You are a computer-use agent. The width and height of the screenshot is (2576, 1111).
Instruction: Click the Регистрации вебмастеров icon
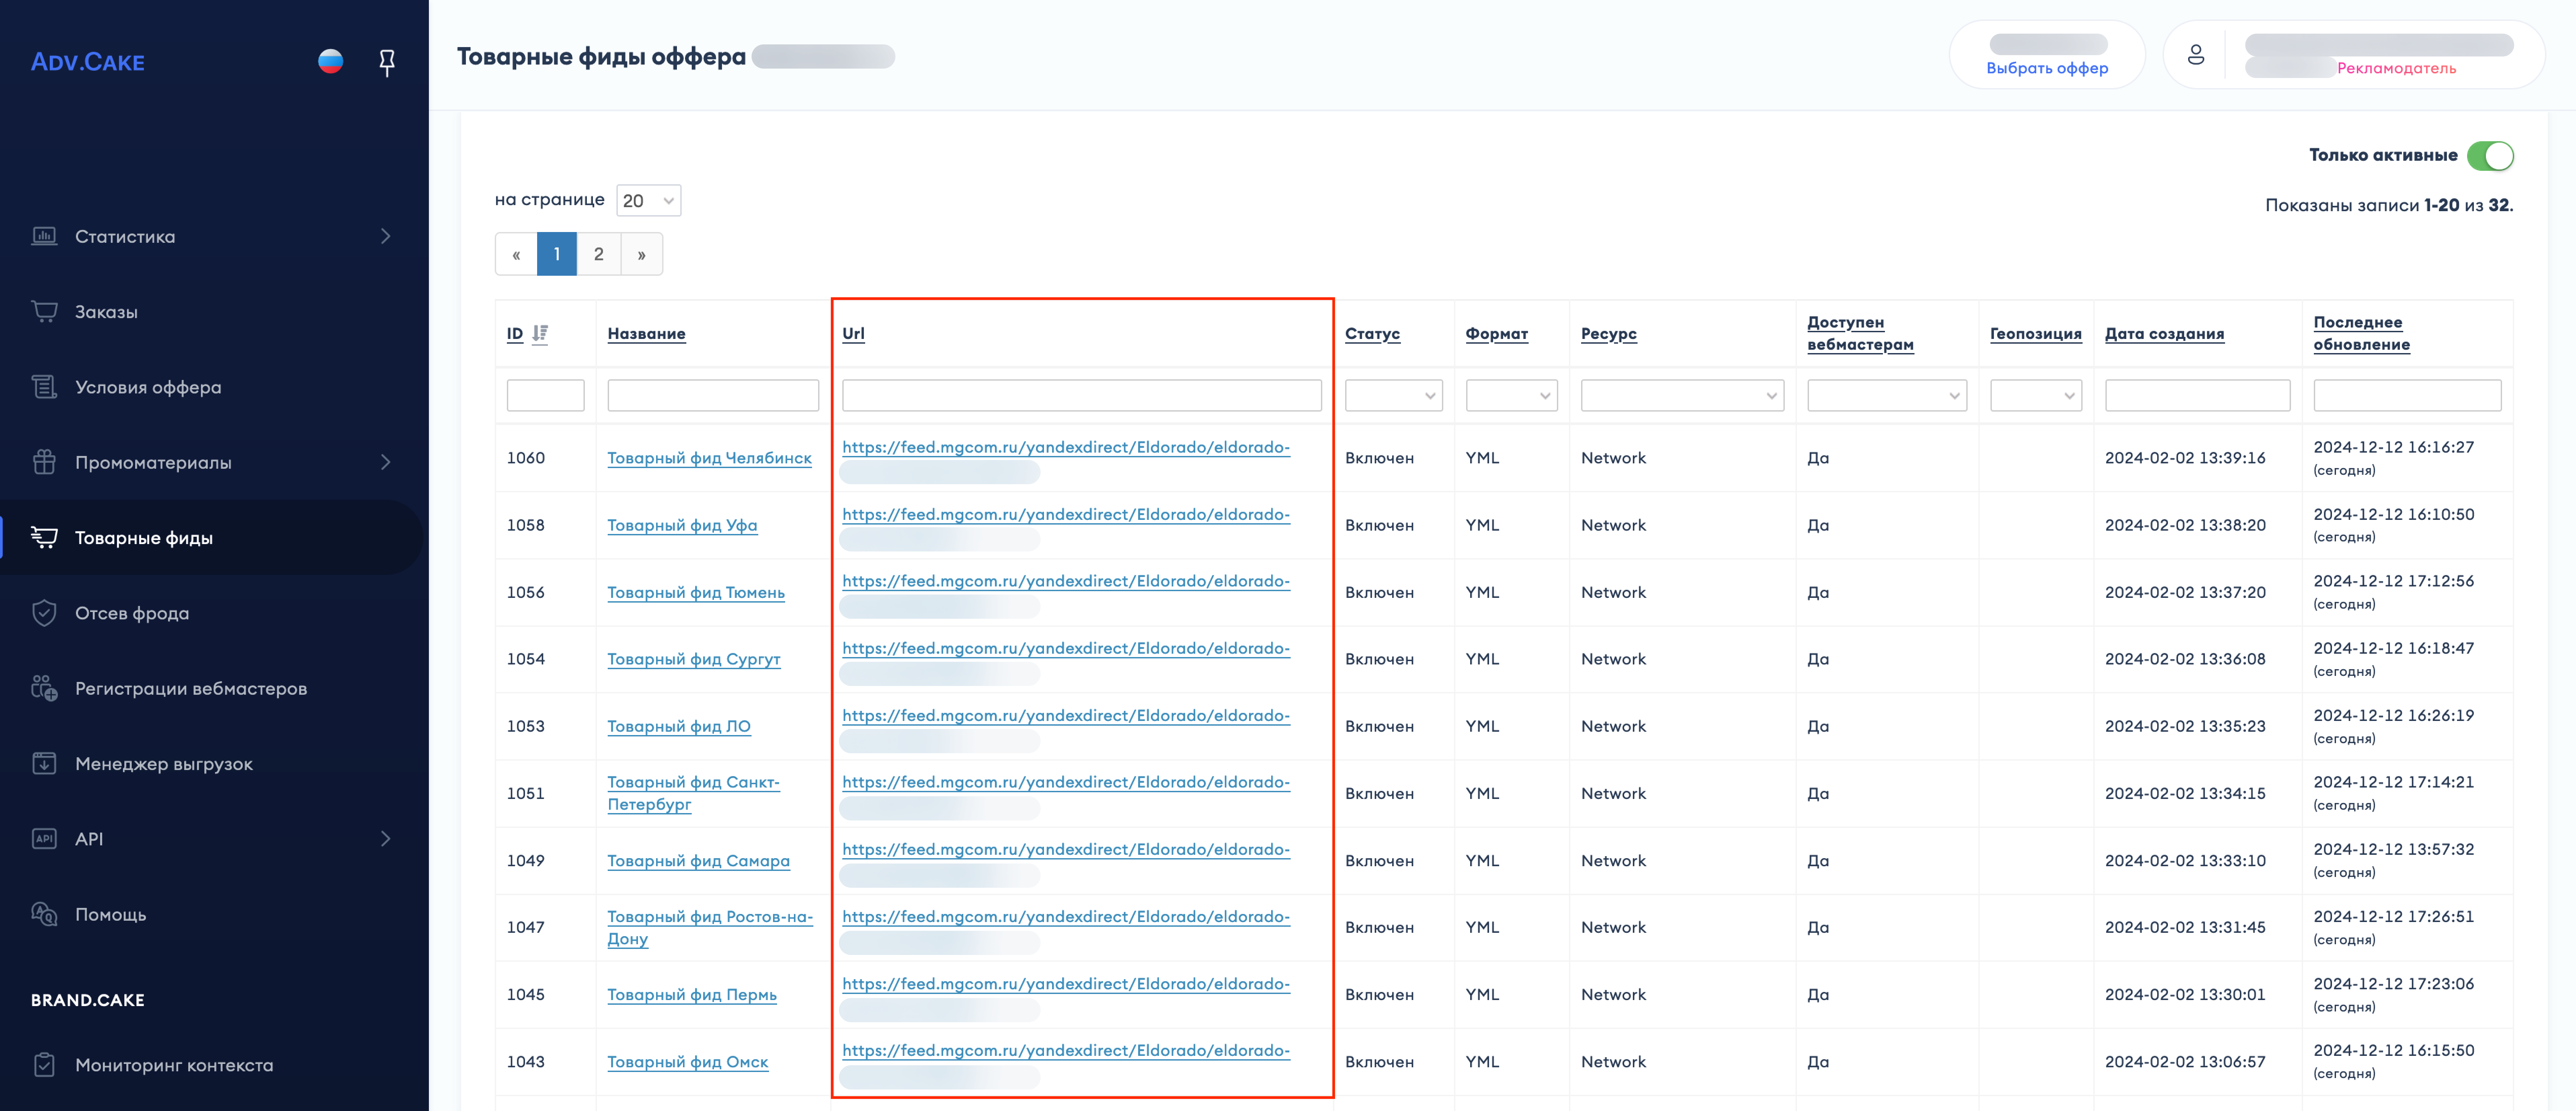(44, 688)
